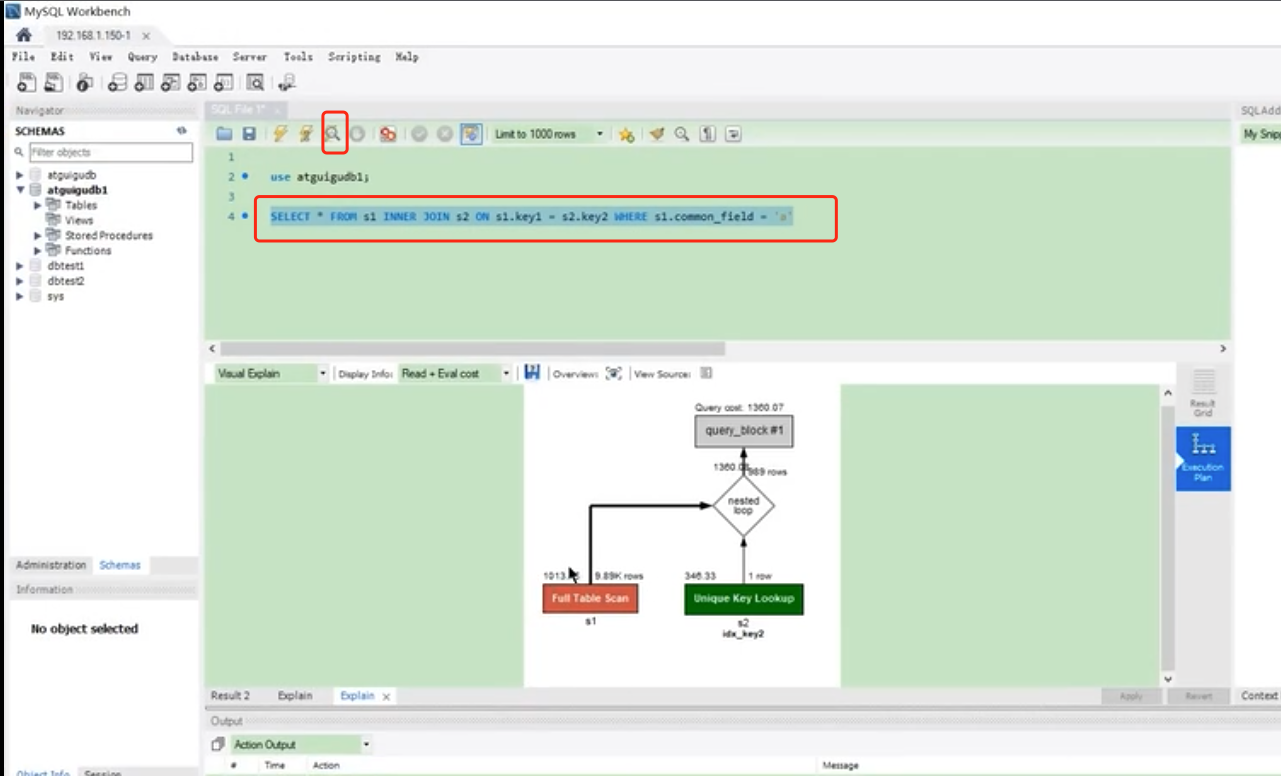Expand the Stored Procedures node
1281x776 pixels.
pos(38,235)
